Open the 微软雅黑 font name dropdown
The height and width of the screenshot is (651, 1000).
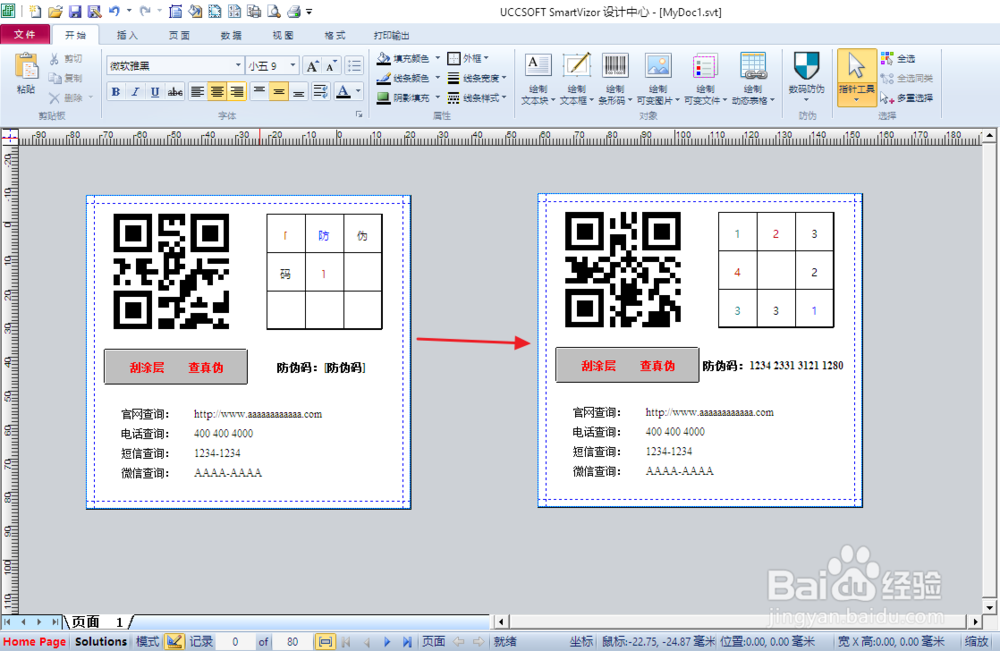pyautogui.click(x=239, y=65)
